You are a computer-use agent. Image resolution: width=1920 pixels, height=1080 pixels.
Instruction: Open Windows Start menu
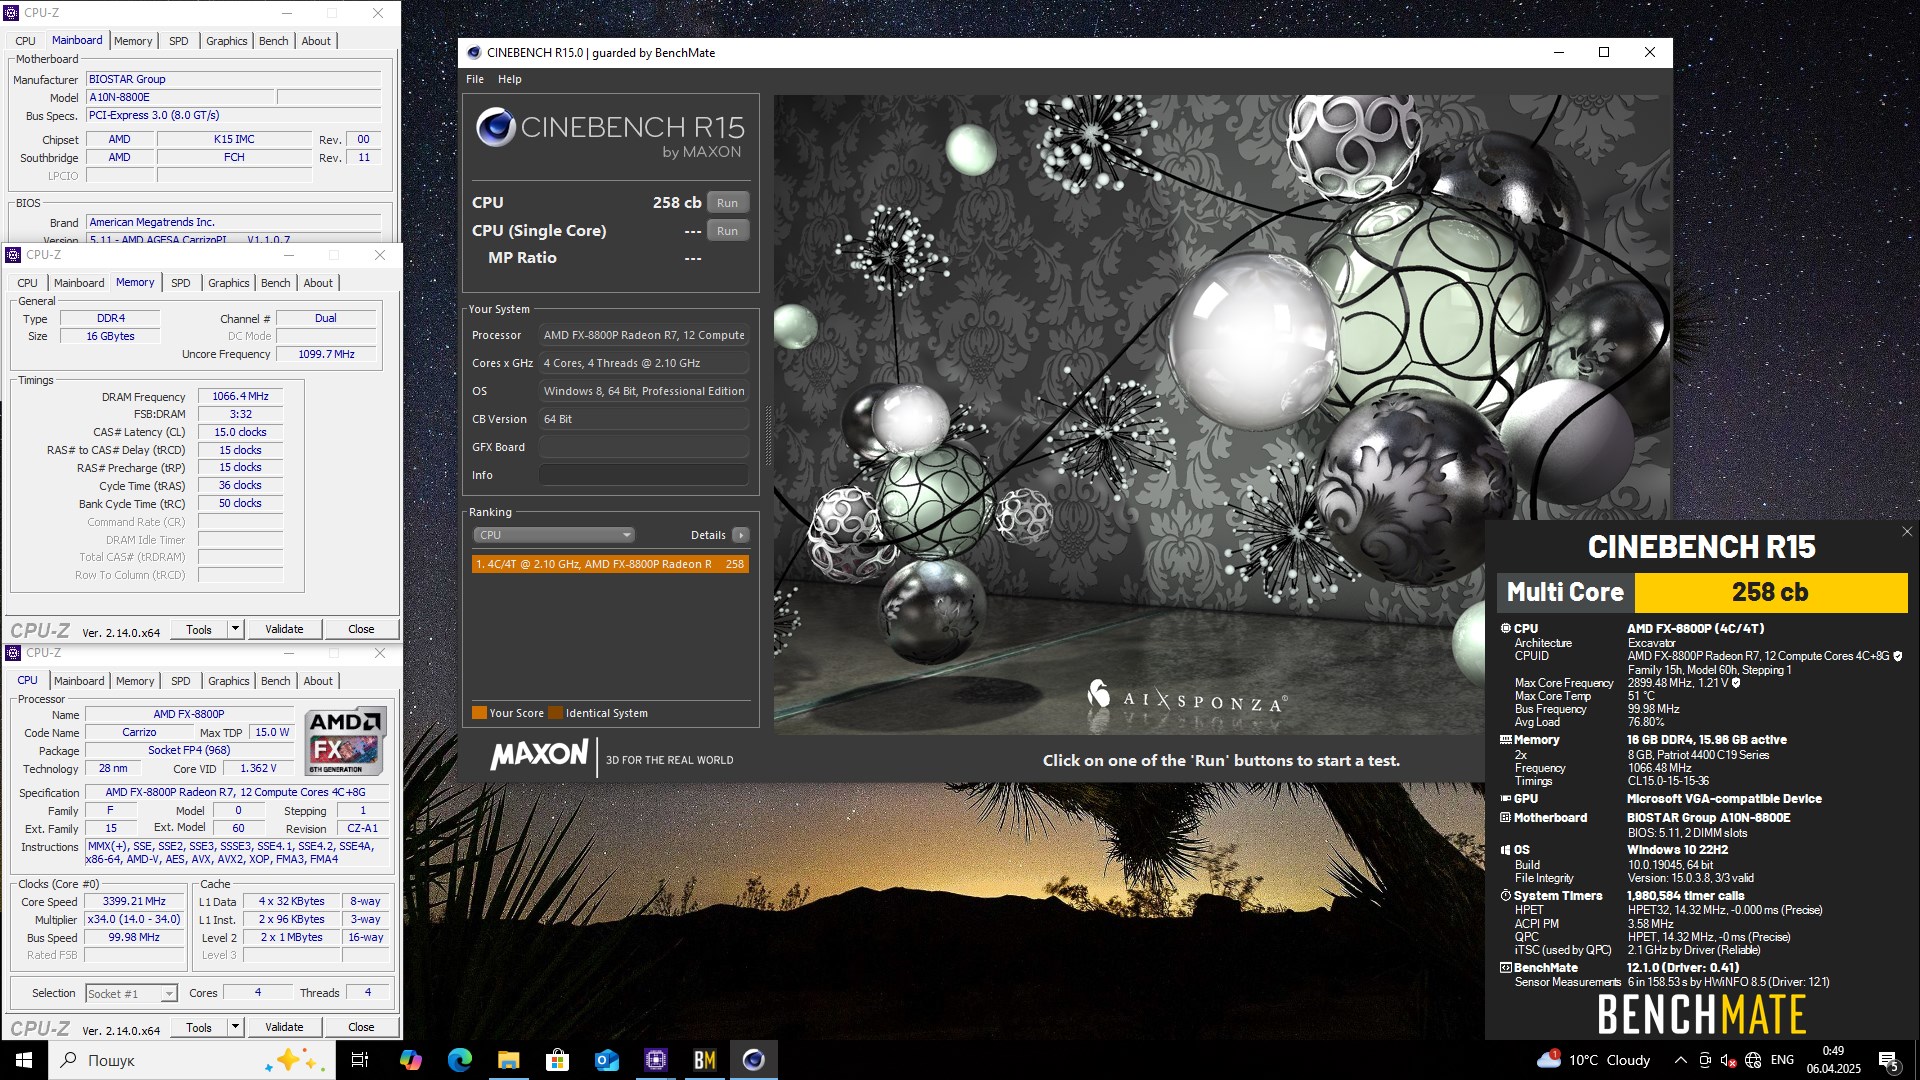click(x=24, y=1060)
